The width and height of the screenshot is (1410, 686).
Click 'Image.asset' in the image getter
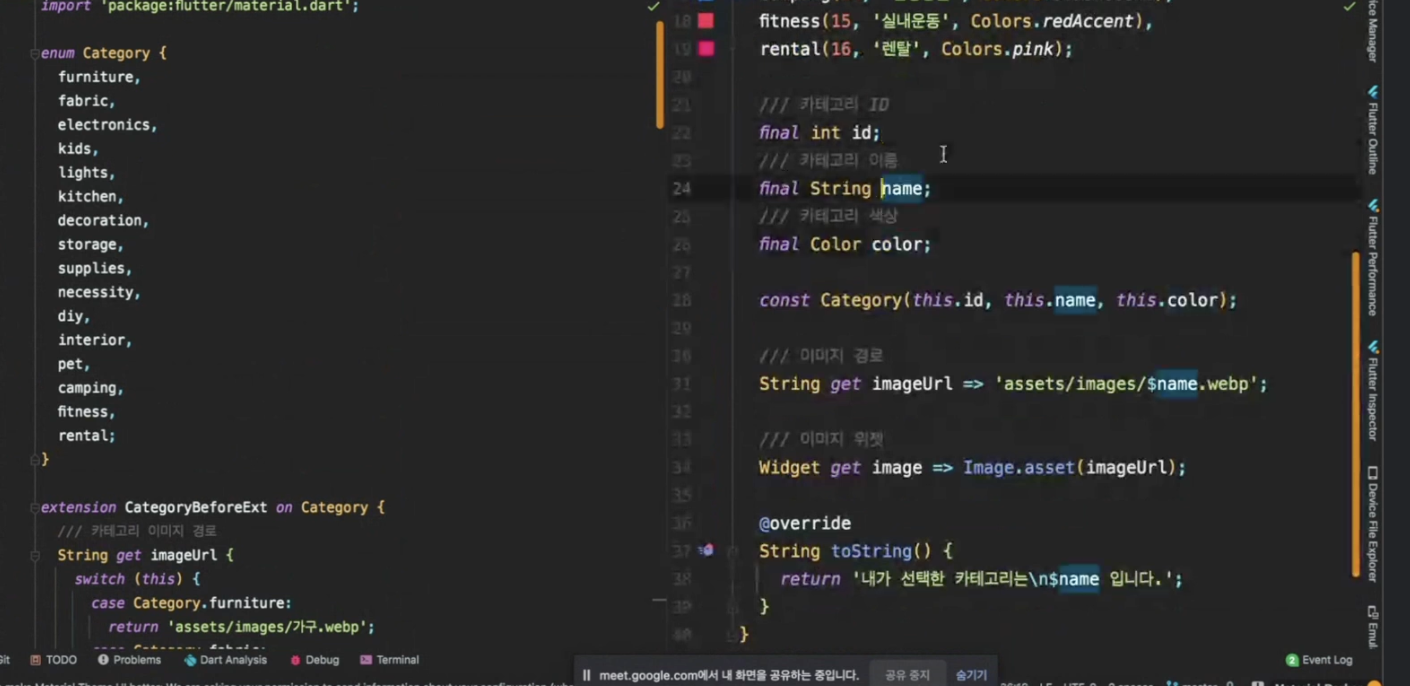1019,467
